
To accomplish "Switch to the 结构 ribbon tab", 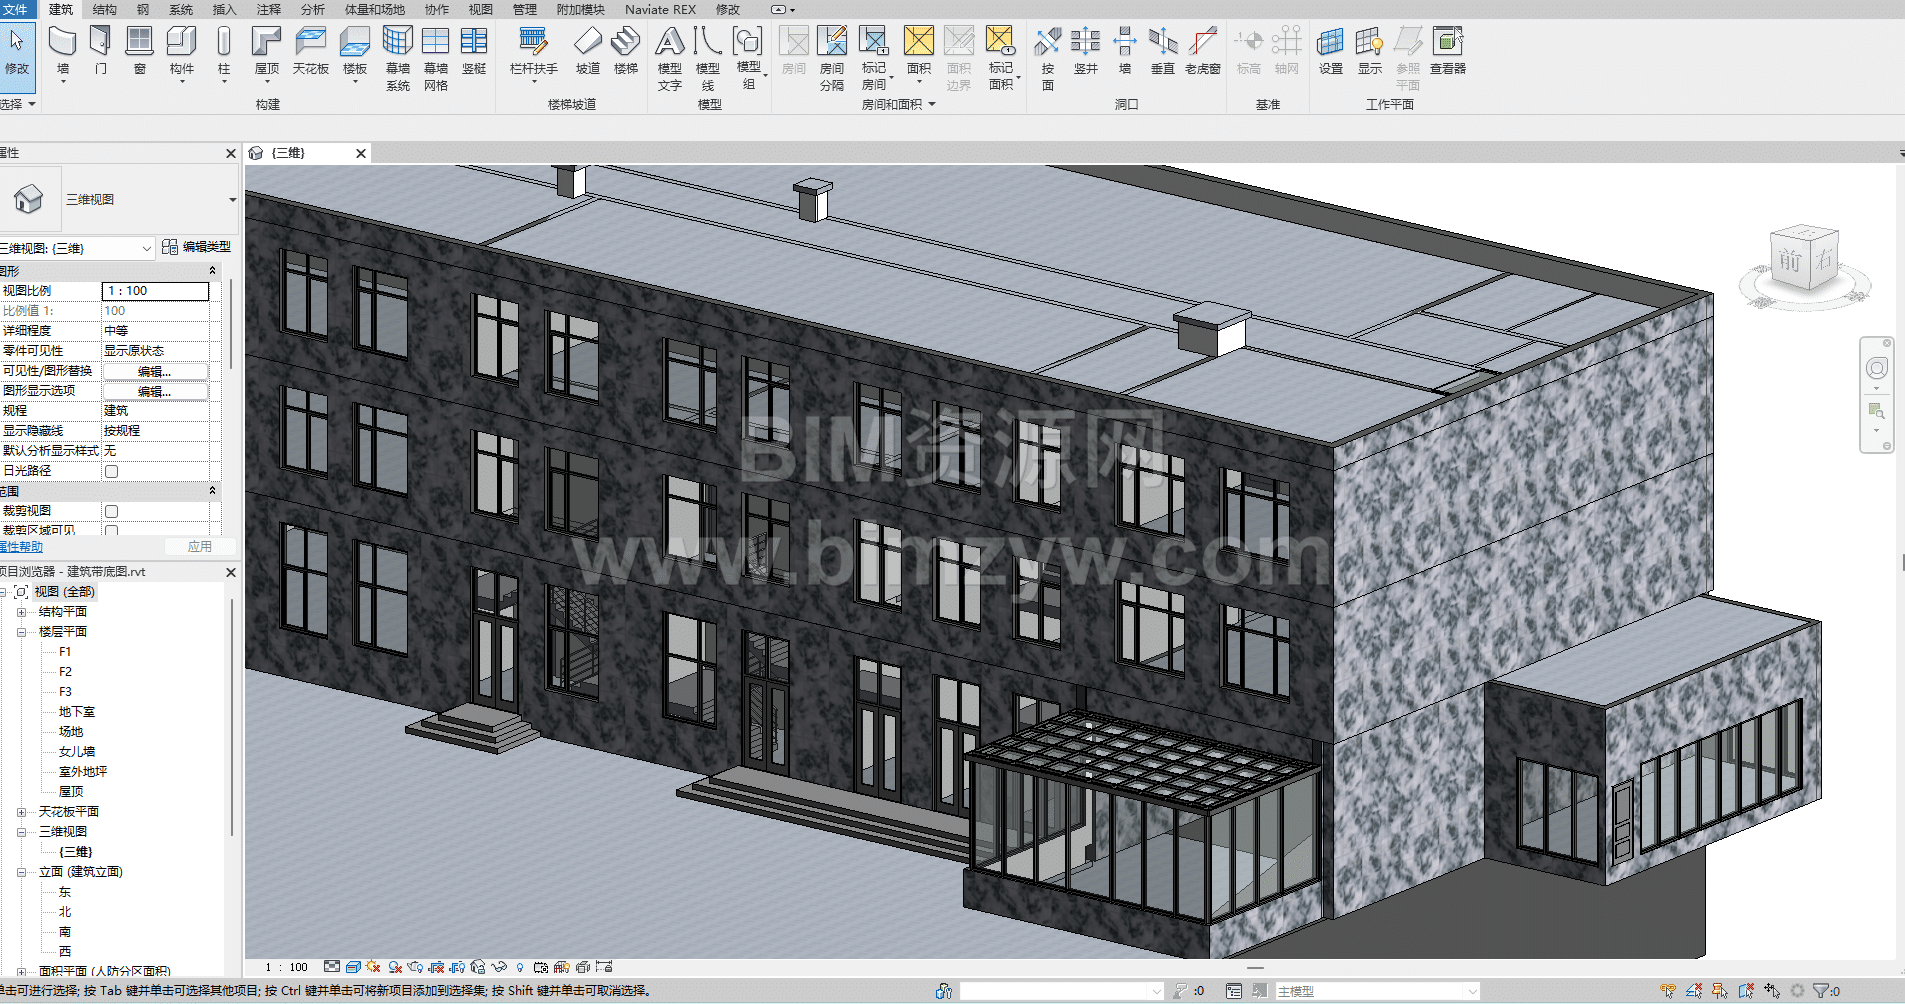I will 104,9.
